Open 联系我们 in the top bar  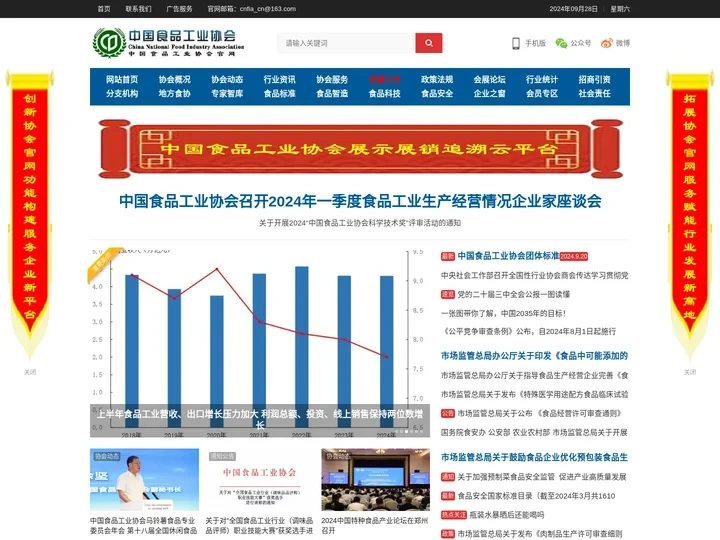coord(138,9)
